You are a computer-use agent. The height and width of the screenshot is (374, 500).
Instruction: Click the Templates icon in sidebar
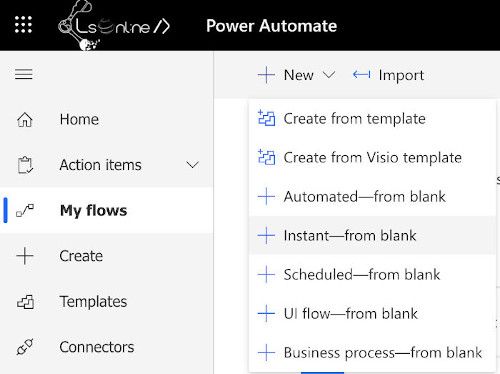[x=25, y=302]
